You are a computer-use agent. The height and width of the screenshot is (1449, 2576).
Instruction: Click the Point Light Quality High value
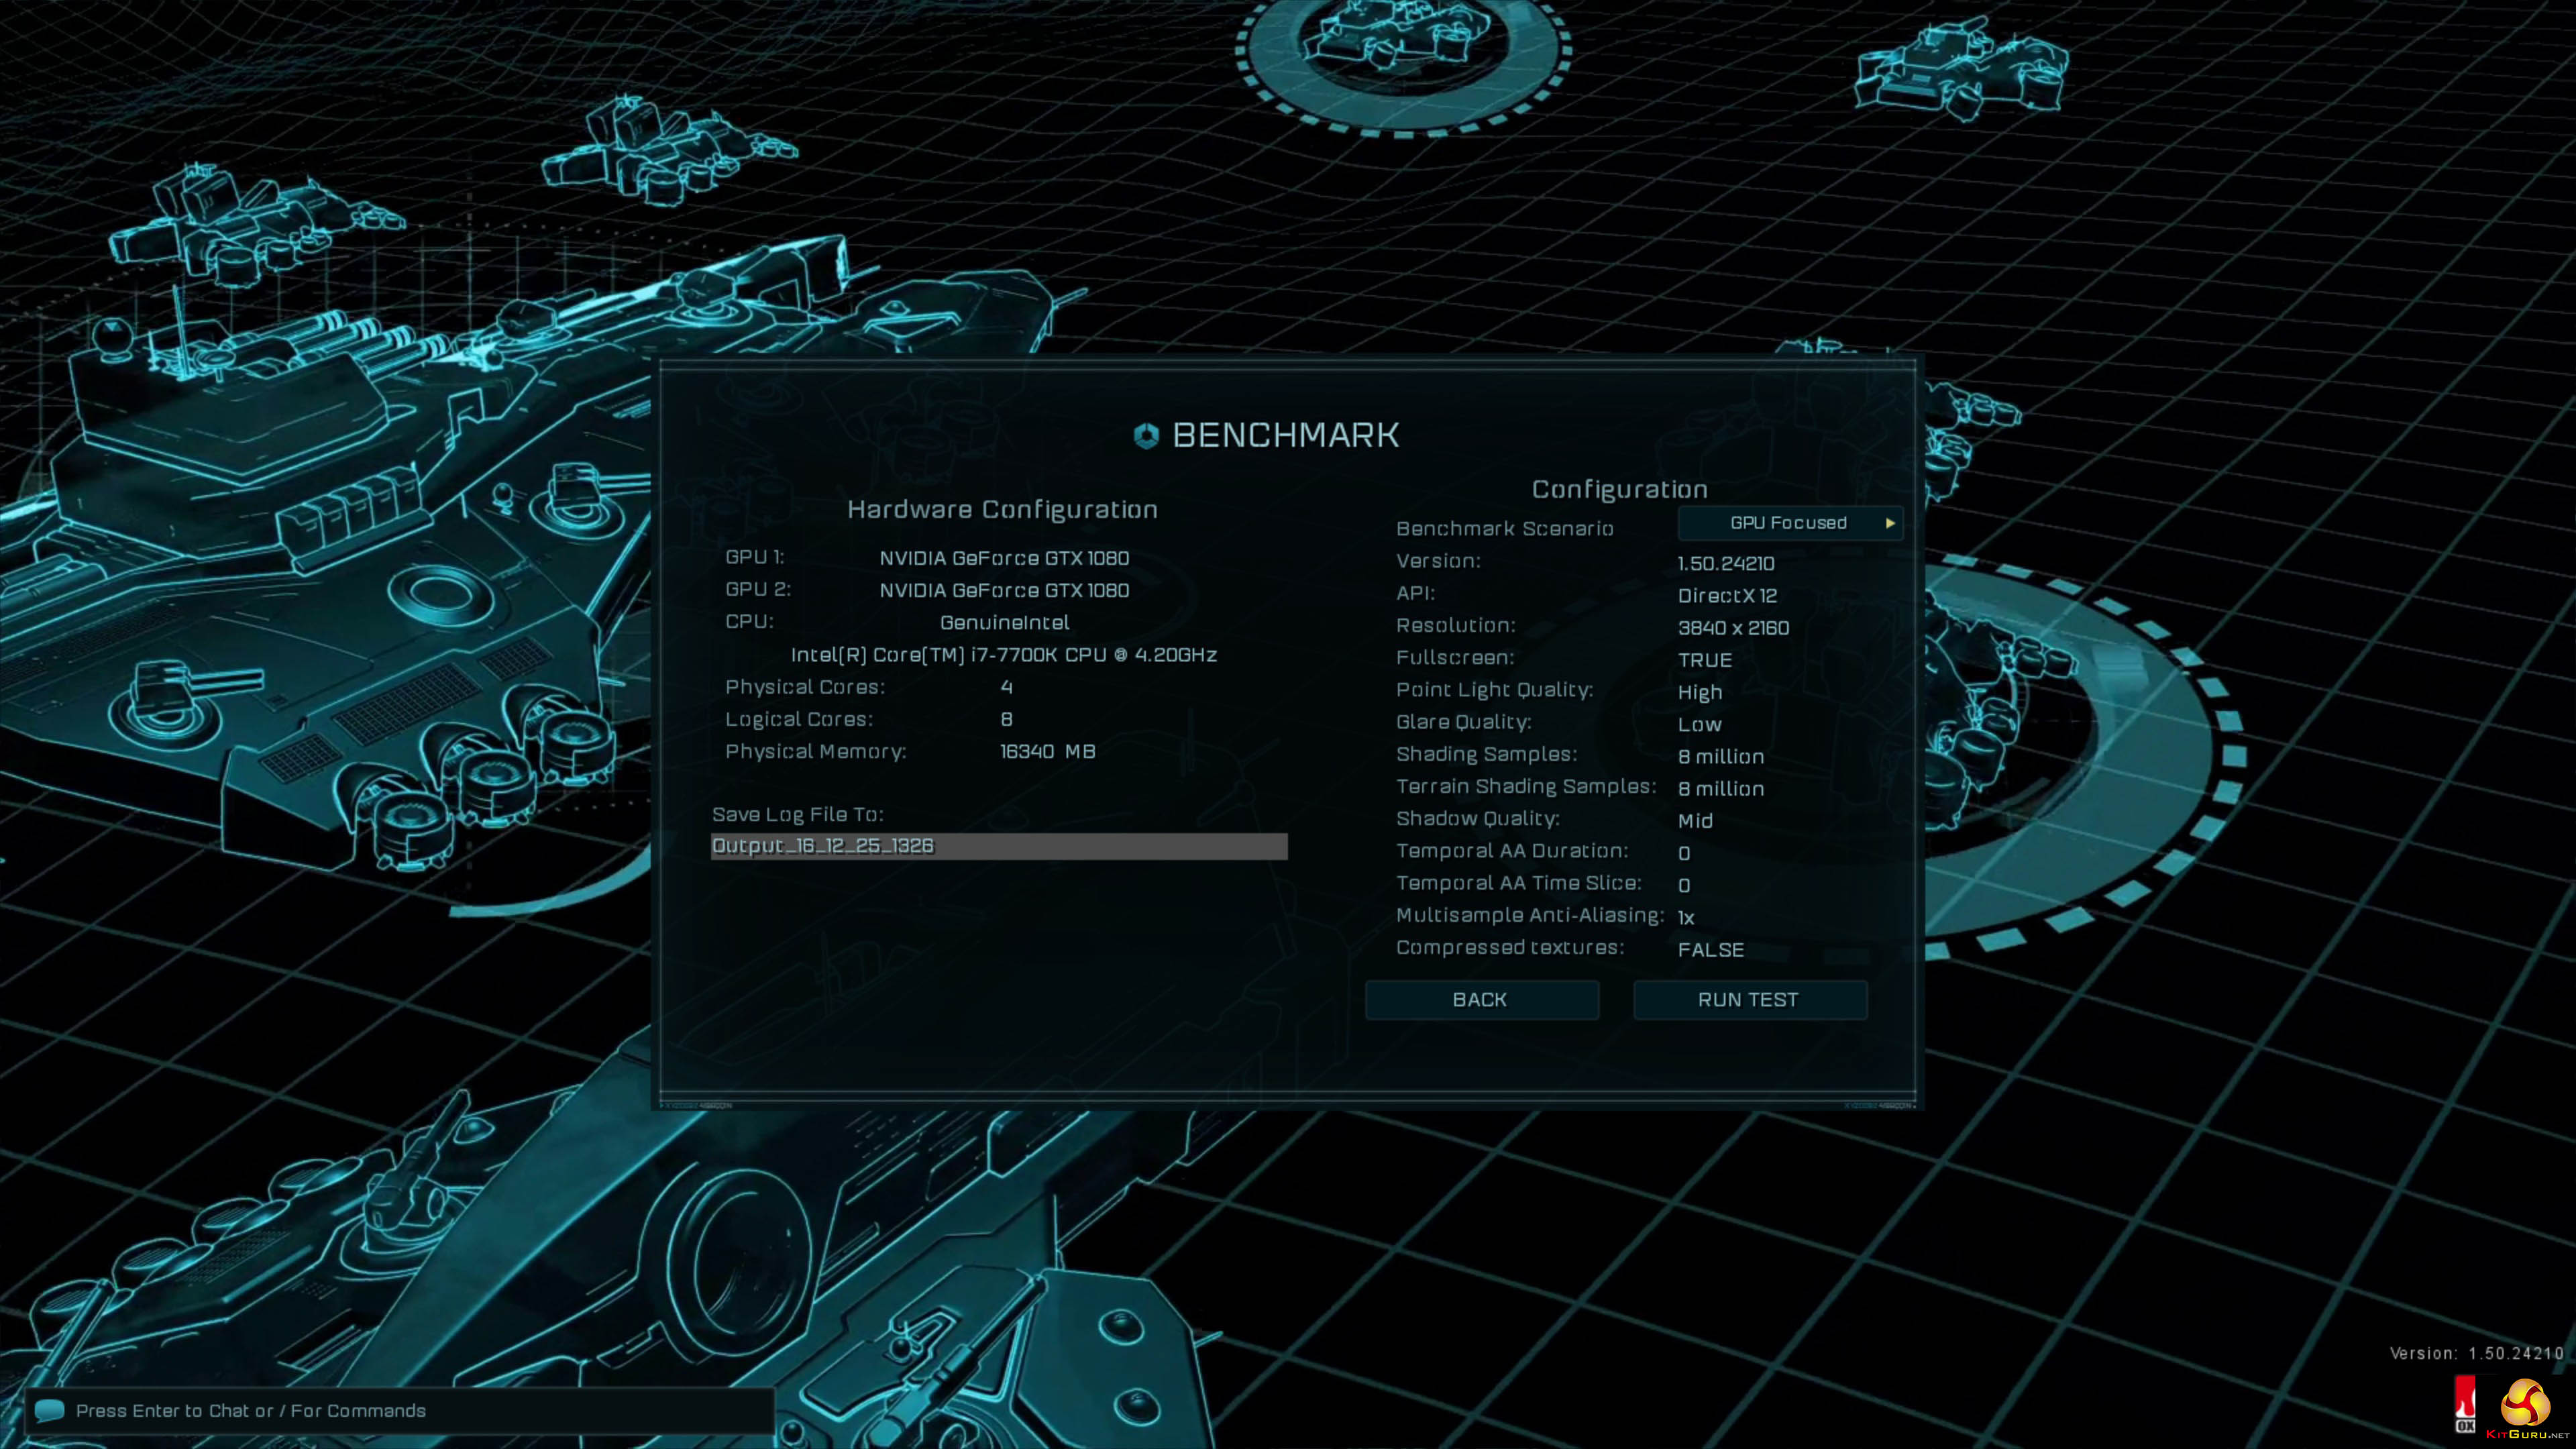point(1699,692)
